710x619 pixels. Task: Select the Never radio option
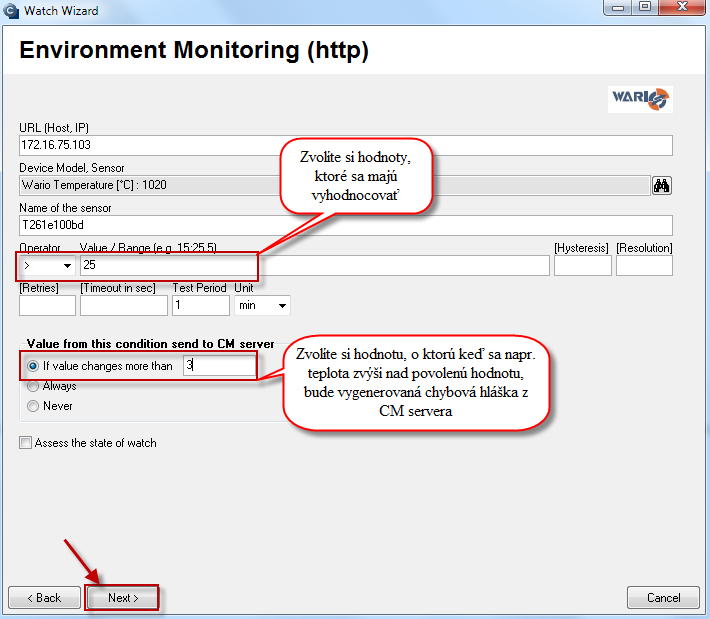pyautogui.click(x=33, y=406)
